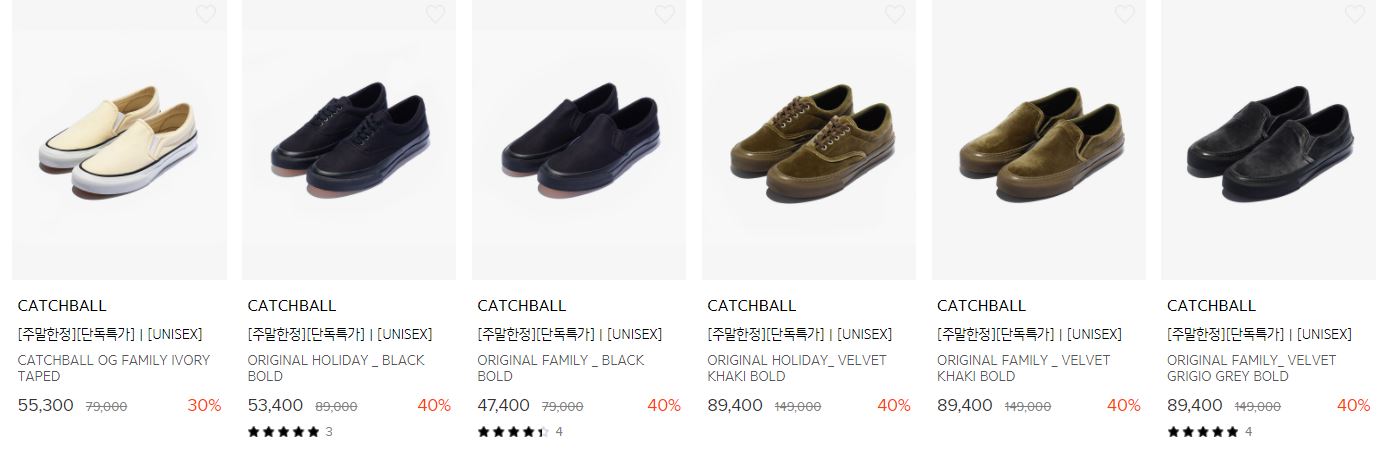Open ORIGINAL HOLIDAY _ BLACK BOLD link

pyautogui.click(x=336, y=368)
